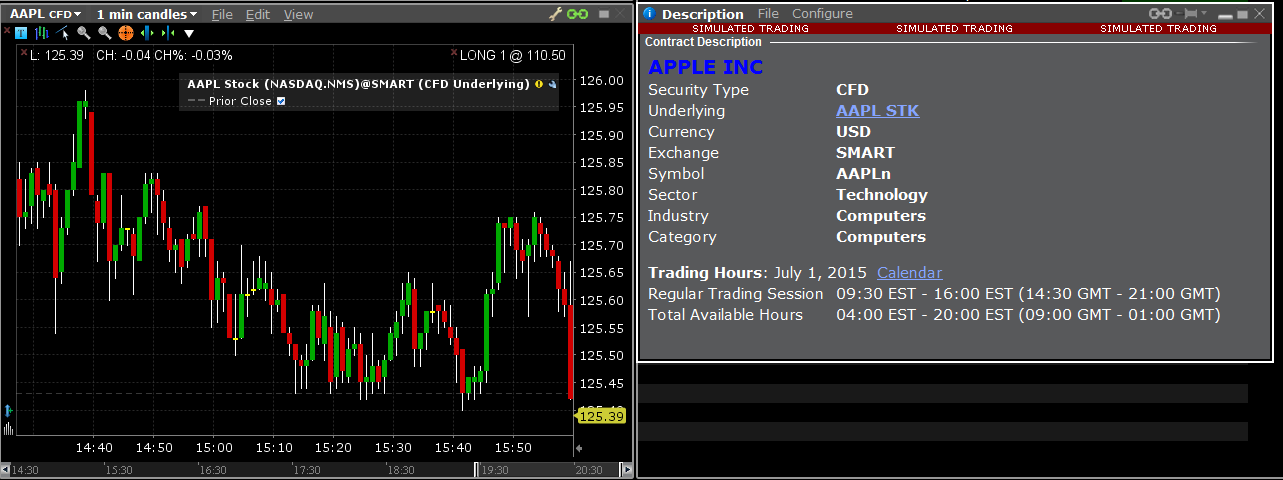Click the small arrow at chart bottom right
This screenshot has height=480, width=1283.
[580, 448]
